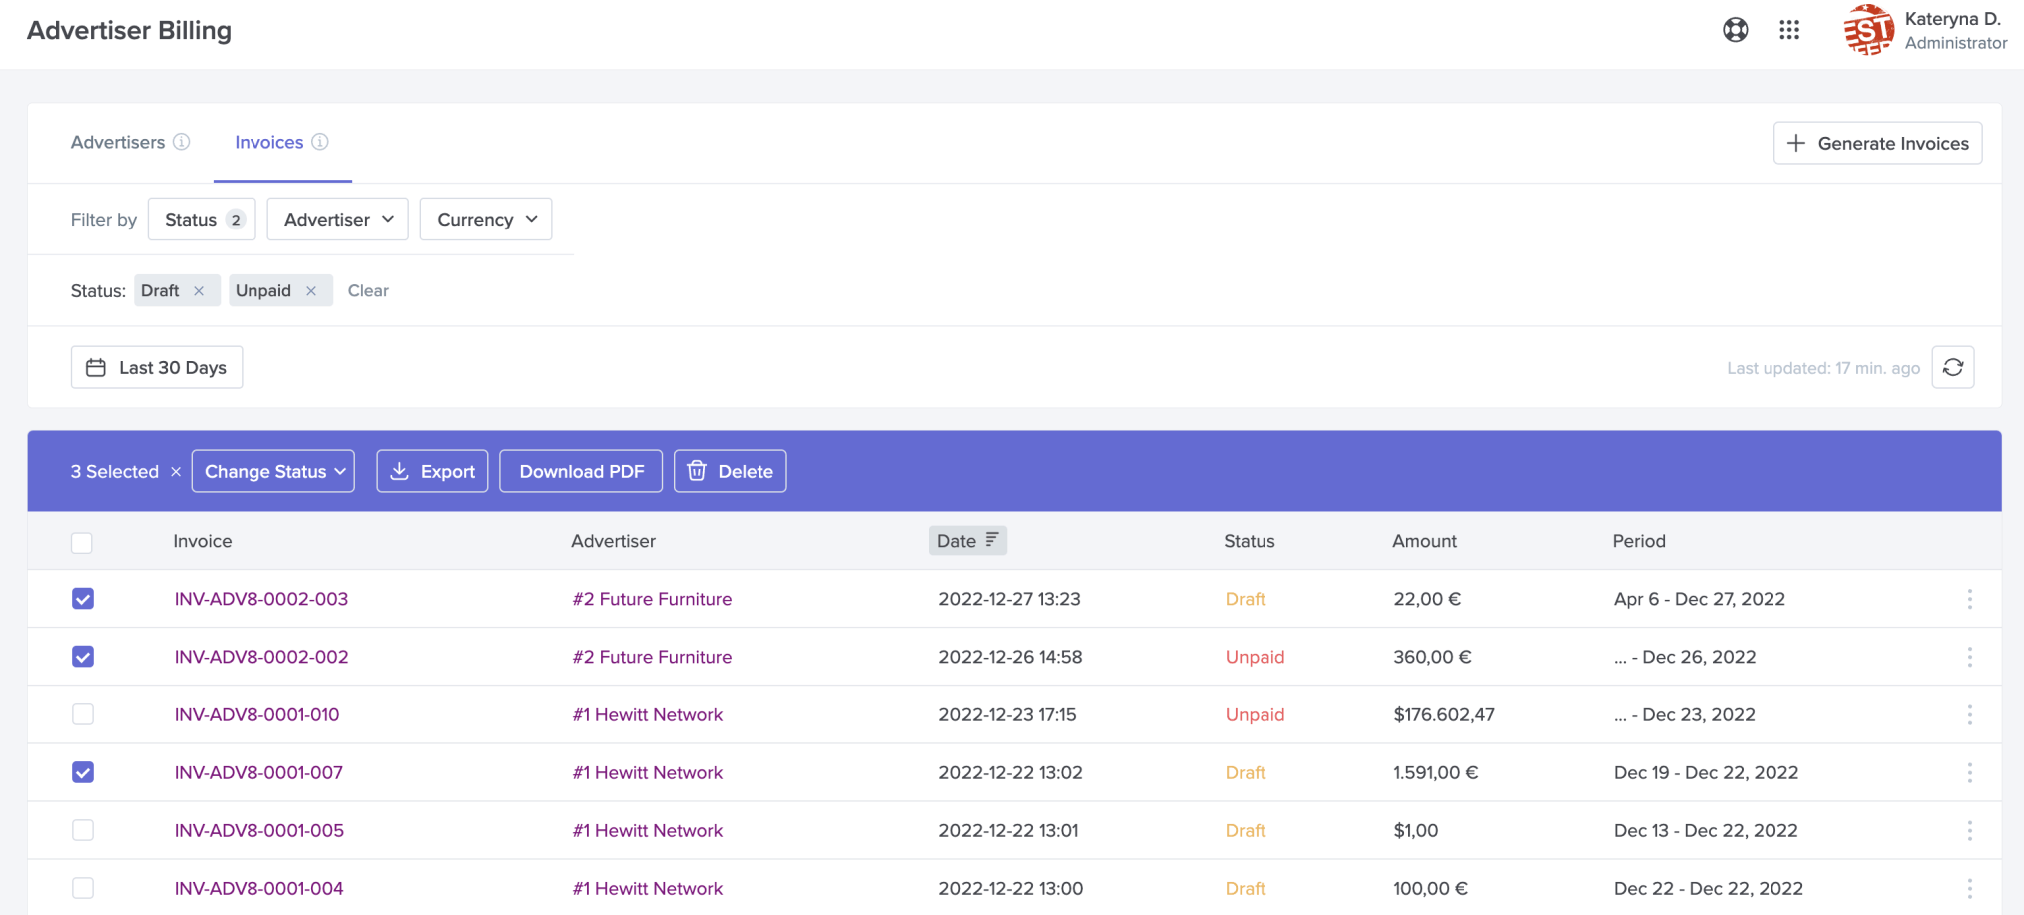
Task: Check invoice INV-ADV8-0001-010
Action: [83, 714]
